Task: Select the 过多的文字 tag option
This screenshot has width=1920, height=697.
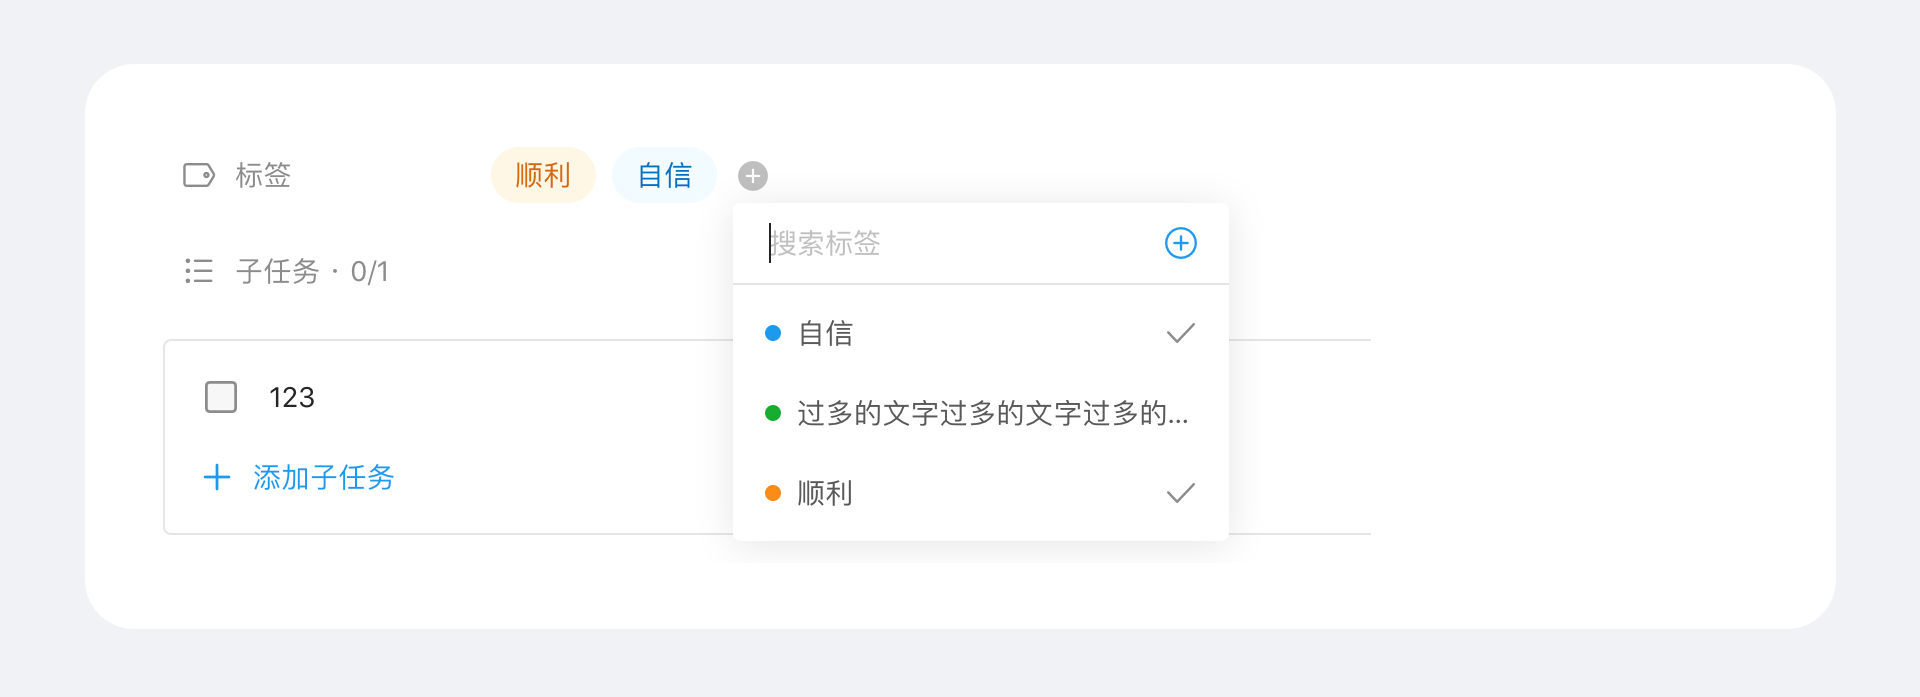Action: 981,413
